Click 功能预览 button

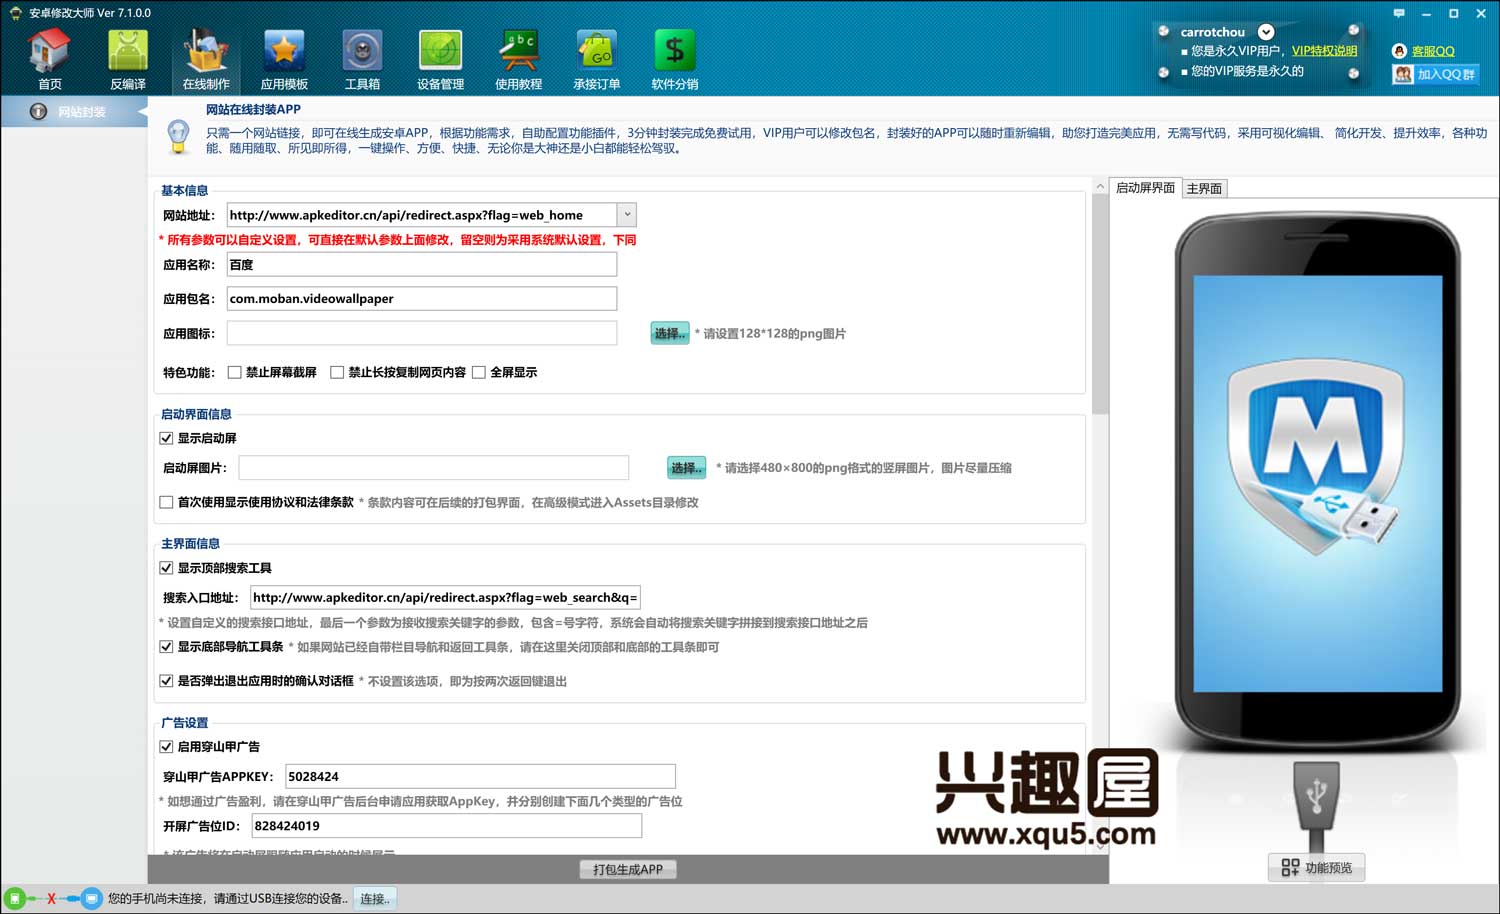pyautogui.click(x=1317, y=868)
